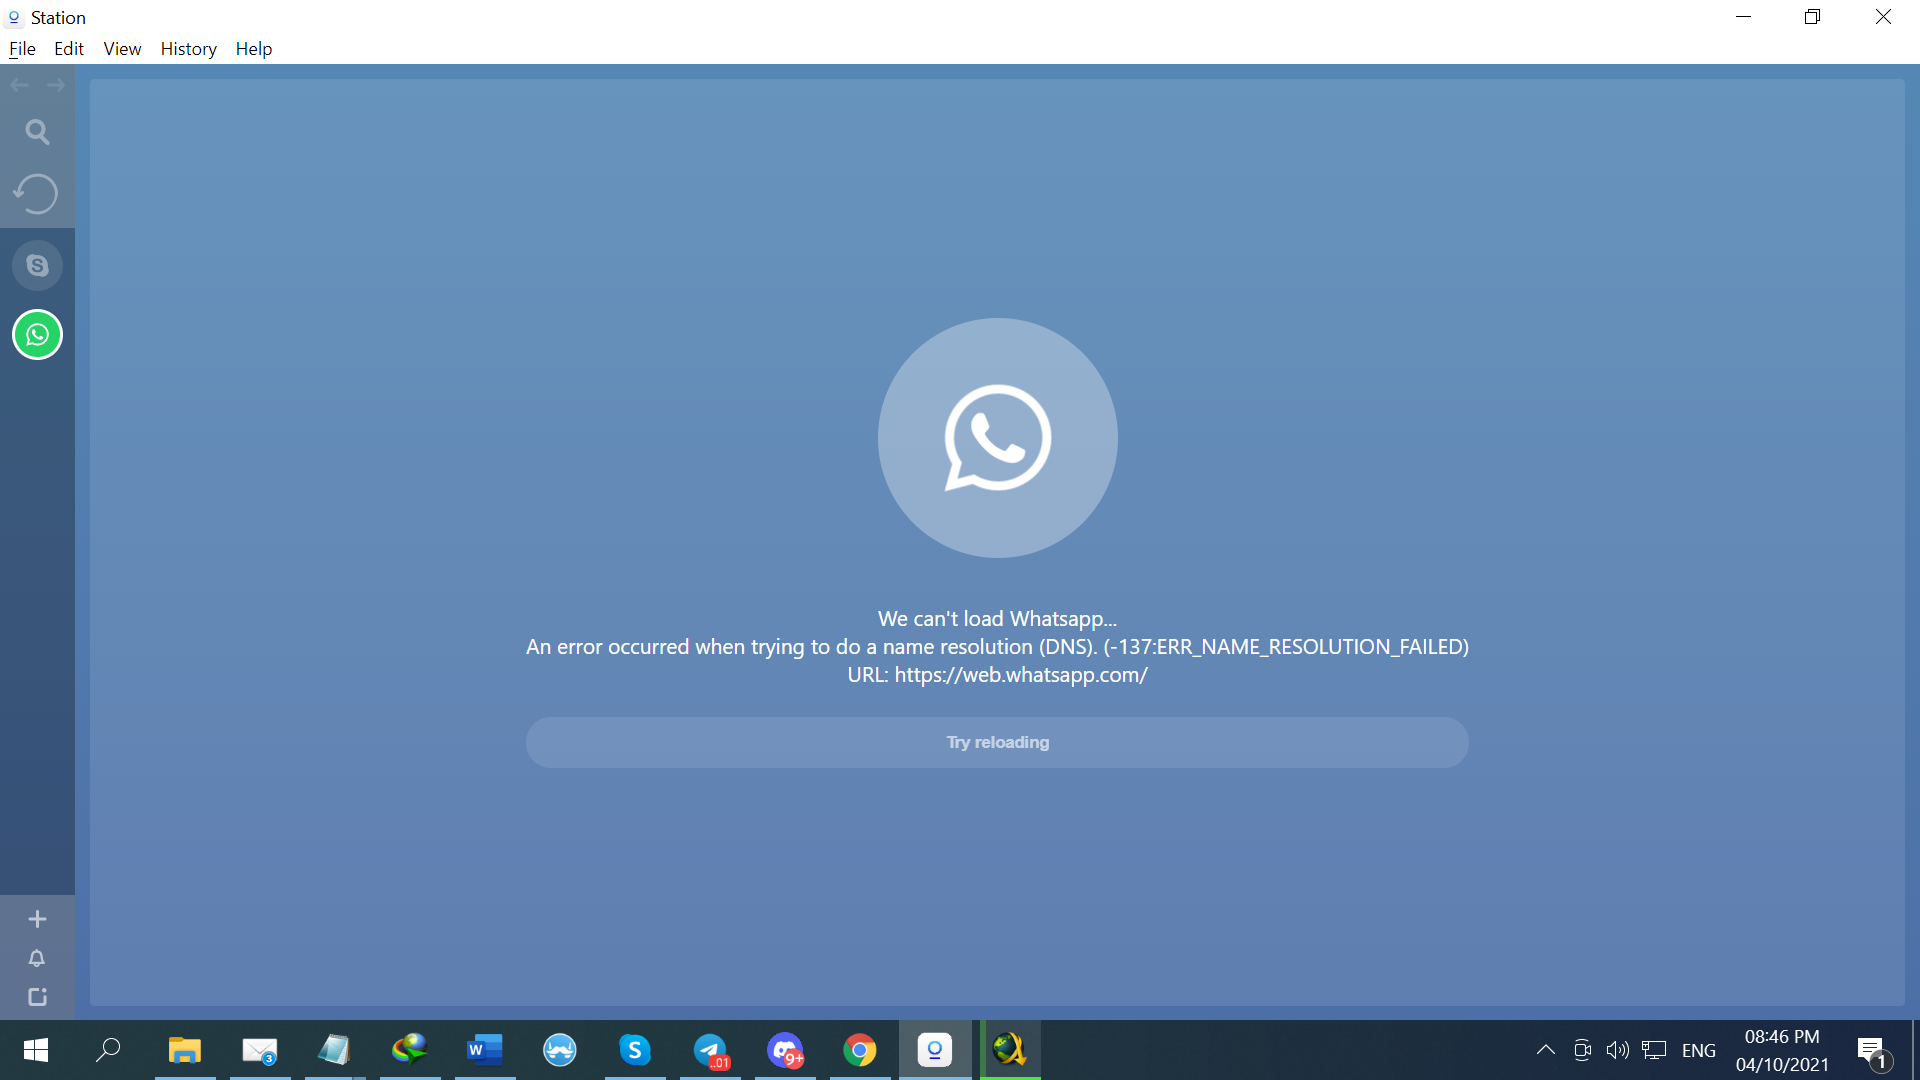Open the View menu
Screen dimensions: 1920x1080
122,49
